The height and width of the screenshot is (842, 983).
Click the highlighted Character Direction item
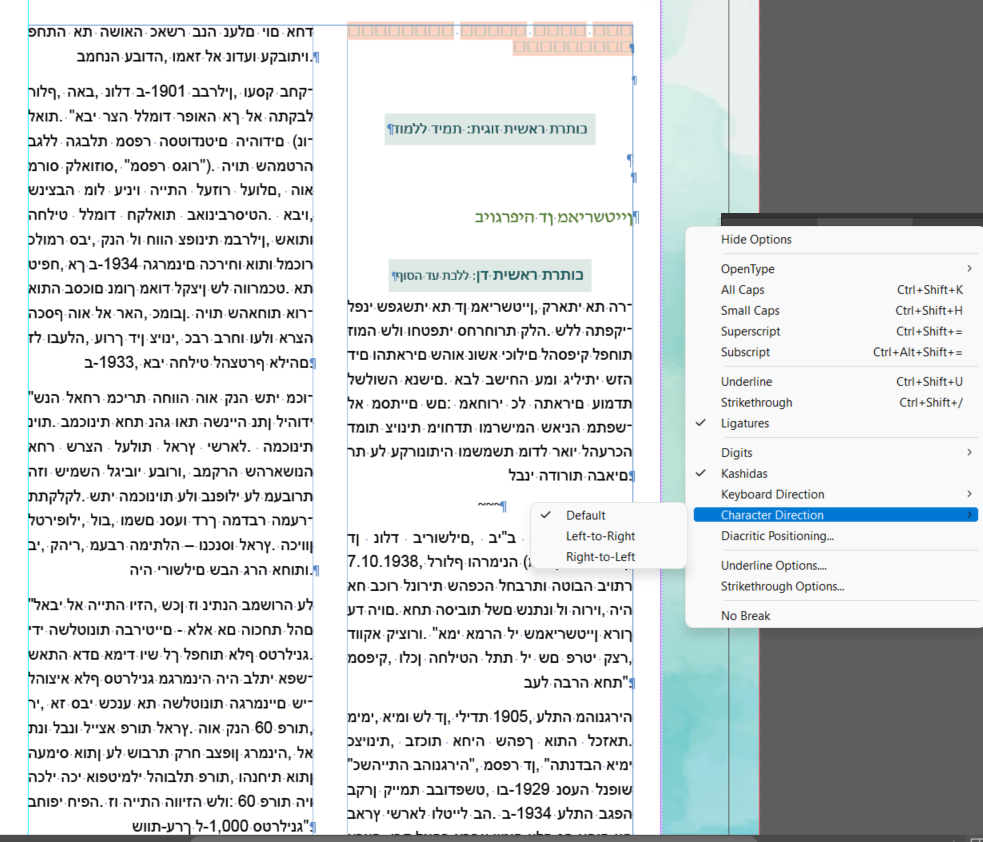[x=835, y=515]
